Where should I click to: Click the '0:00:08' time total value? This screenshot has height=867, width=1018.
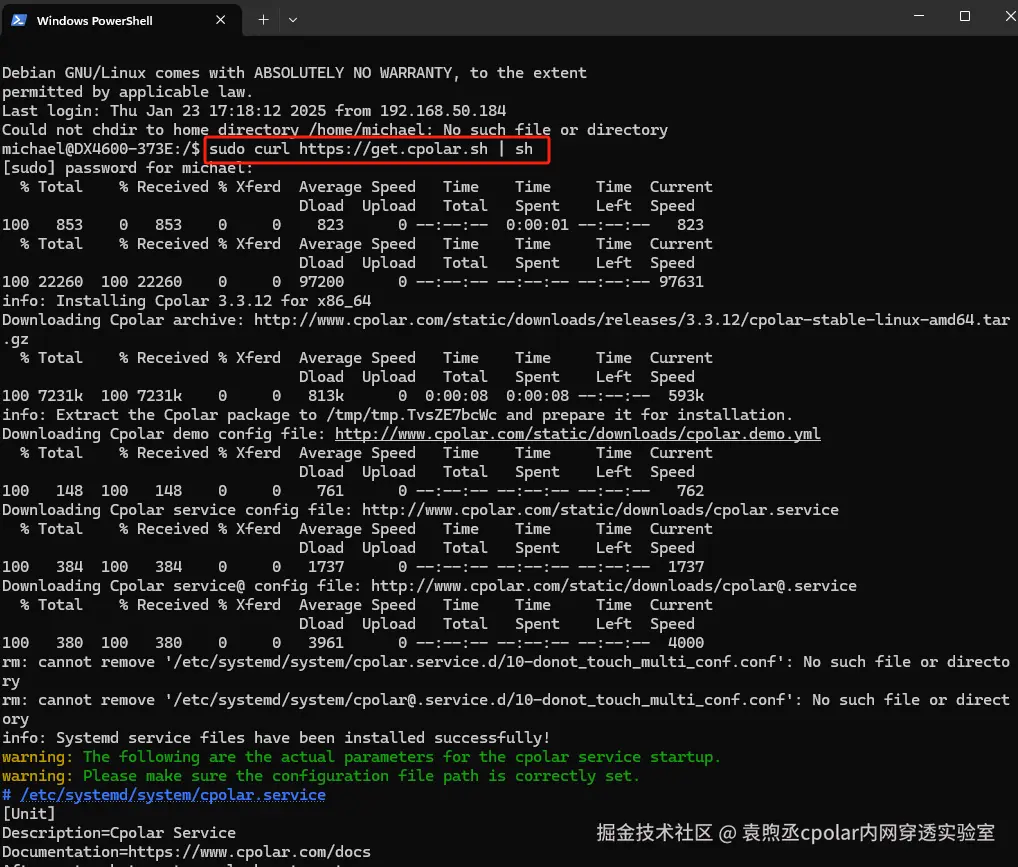click(456, 396)
